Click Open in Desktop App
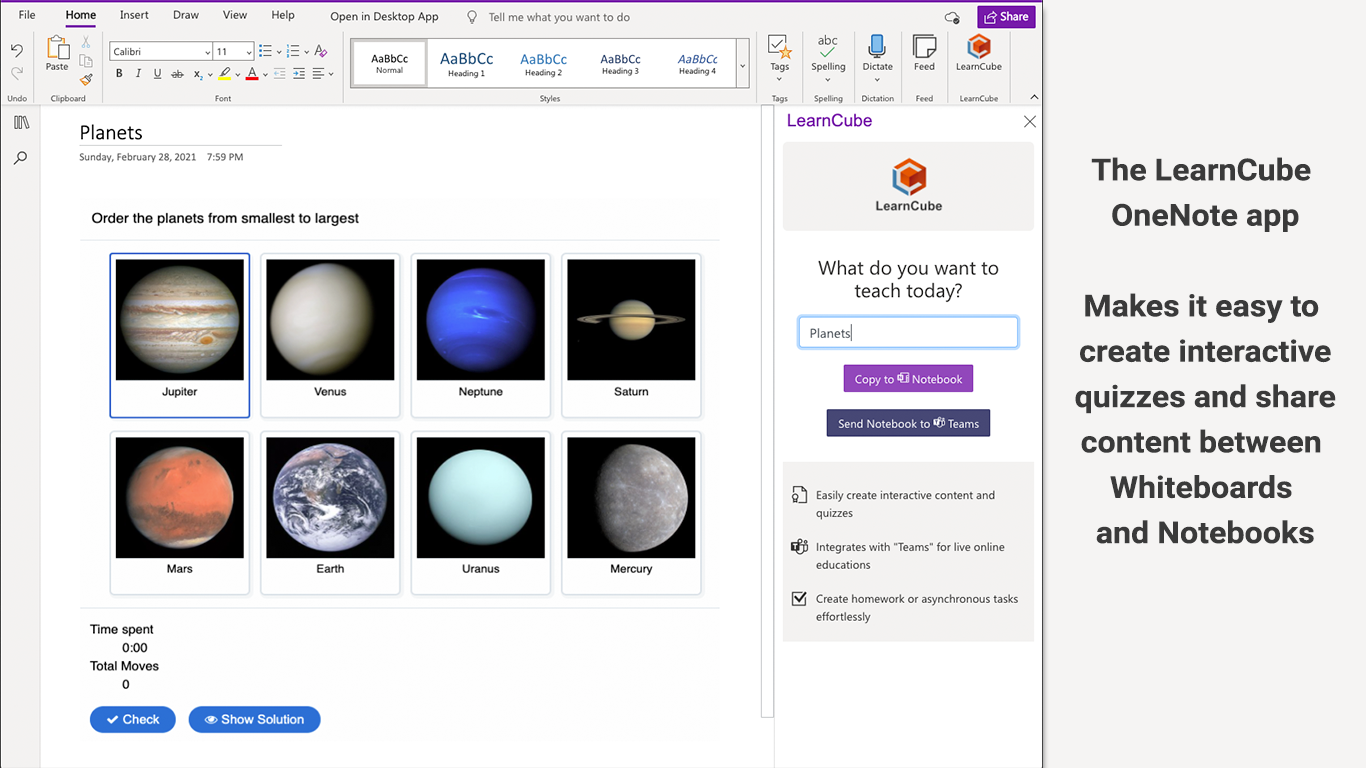Image resolution: width=1366 pixels, height=768 pixels. pos(384,16)
